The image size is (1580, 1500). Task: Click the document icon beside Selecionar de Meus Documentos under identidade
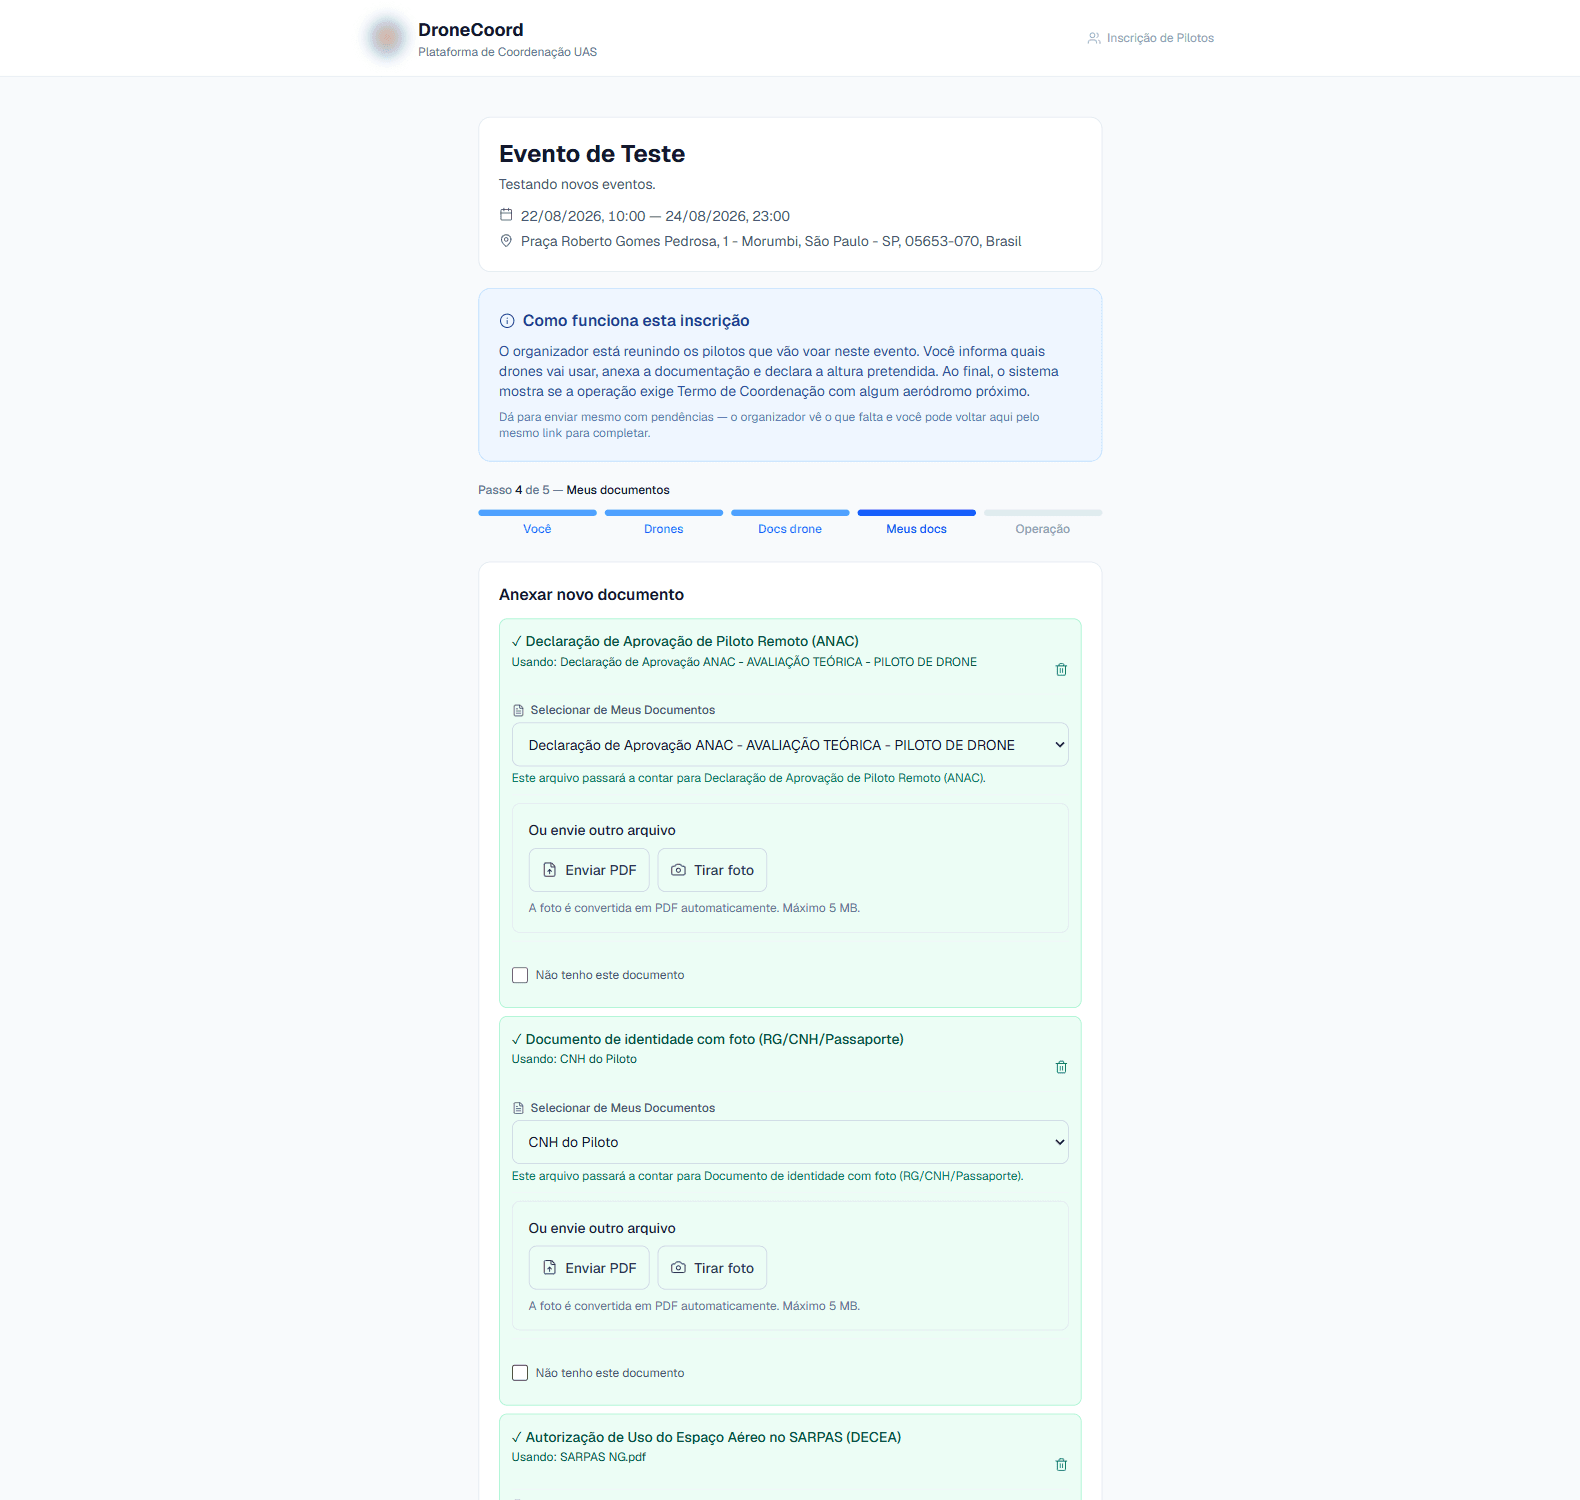[x=518, y=1108]
